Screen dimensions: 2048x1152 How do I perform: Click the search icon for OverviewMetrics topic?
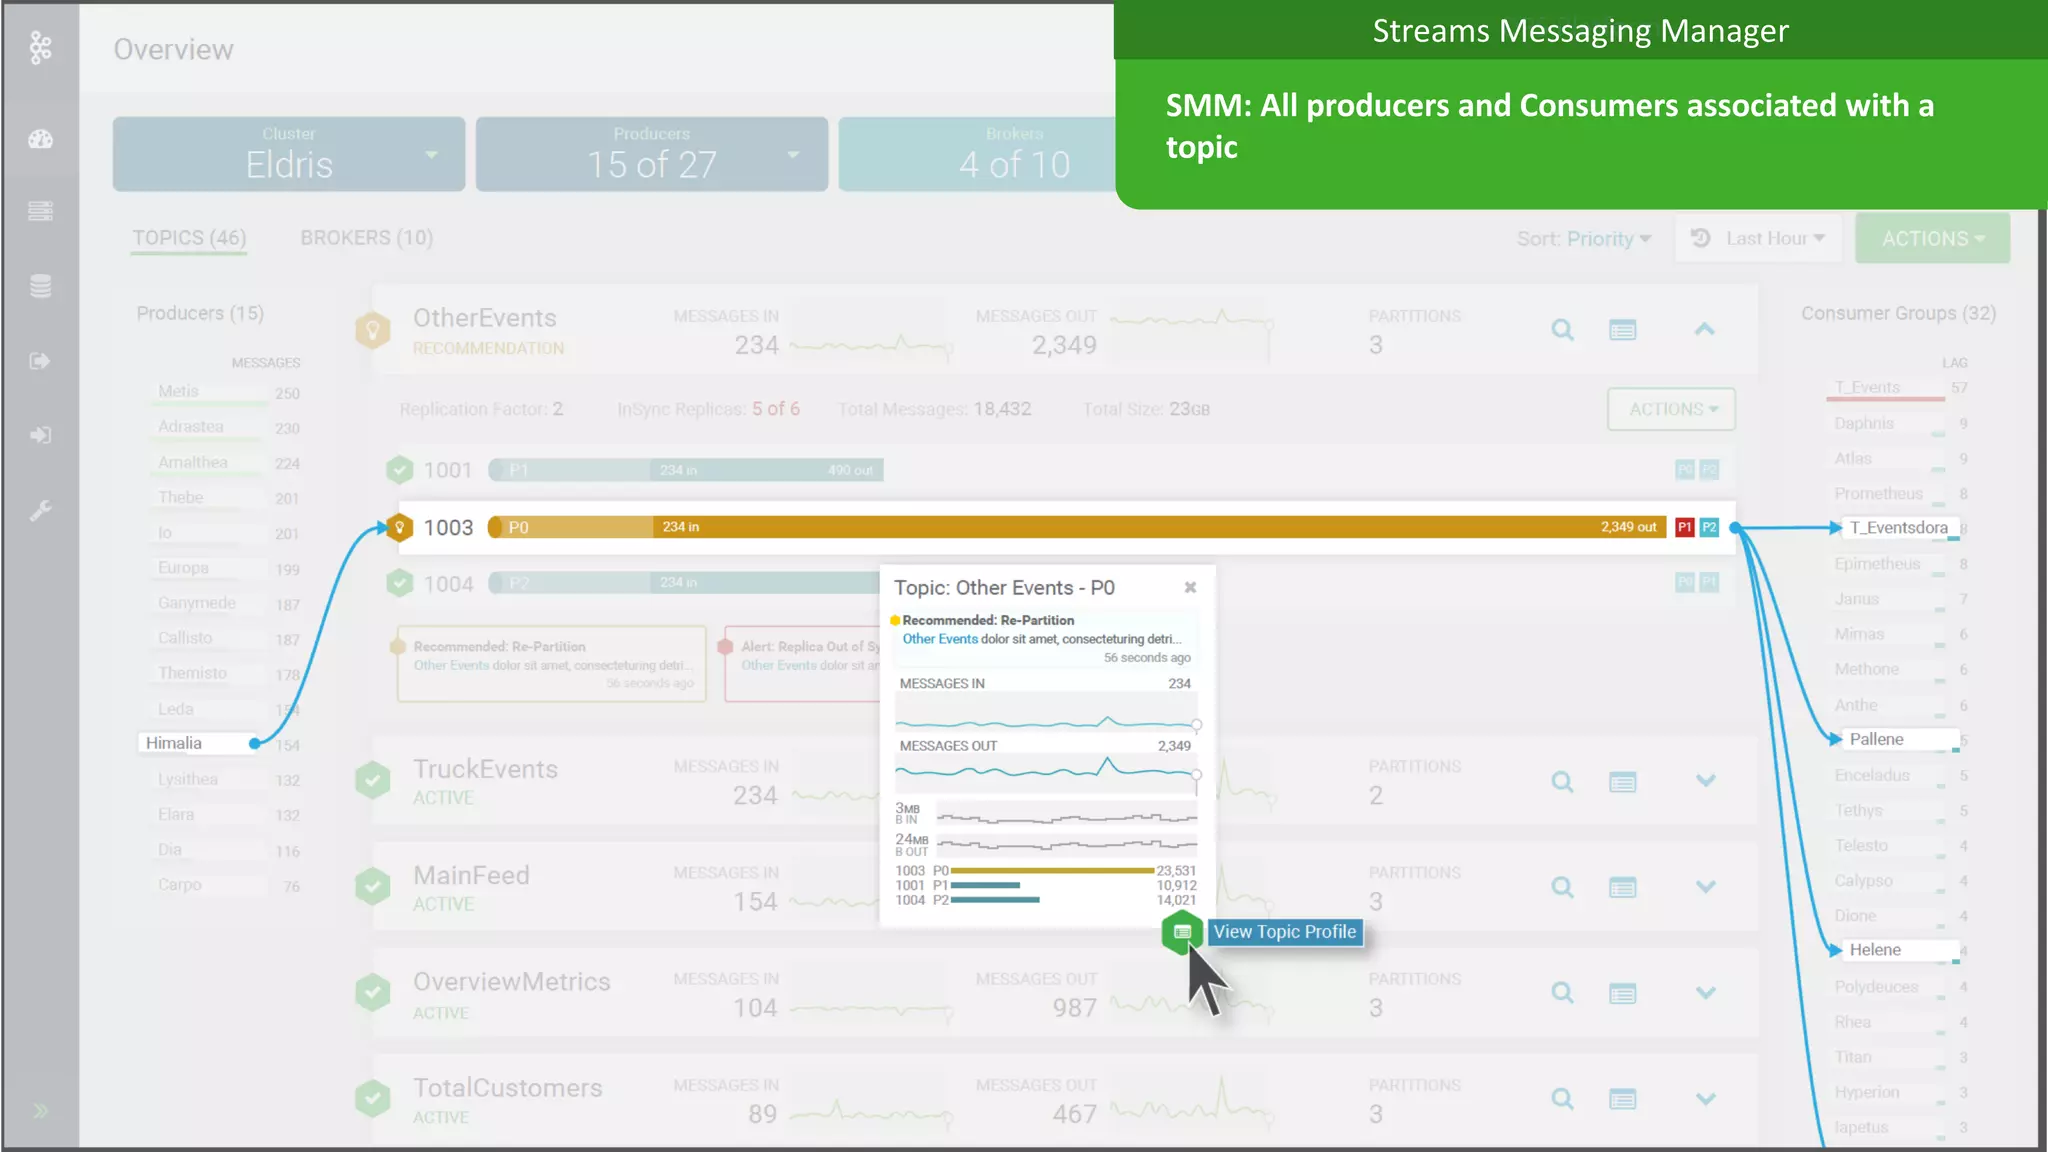1562,993
